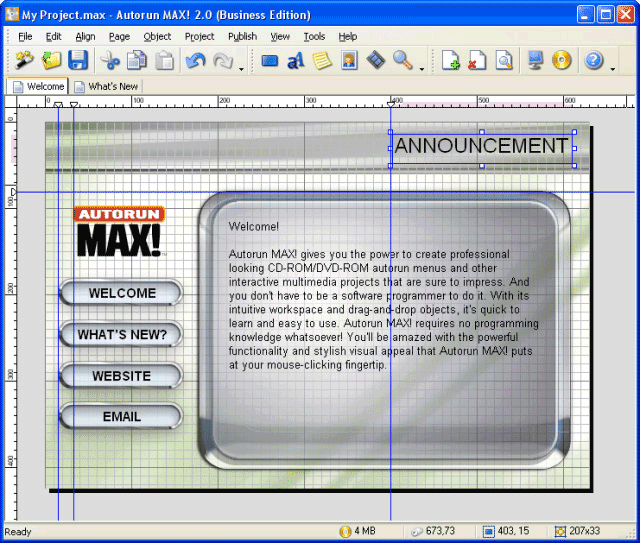Copy the selected object icon
640x543 pixels.
click(137, 60)
